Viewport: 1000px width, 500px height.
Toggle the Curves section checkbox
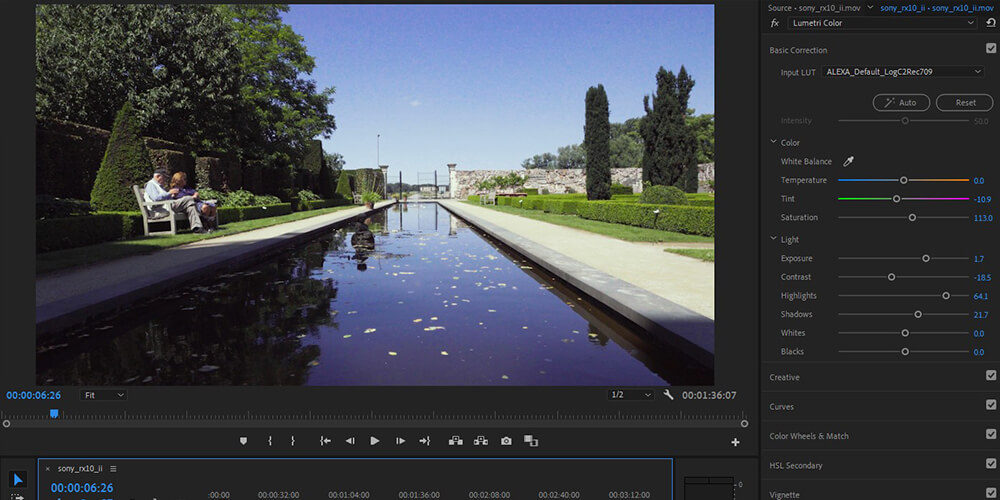[x=990, y=405]
